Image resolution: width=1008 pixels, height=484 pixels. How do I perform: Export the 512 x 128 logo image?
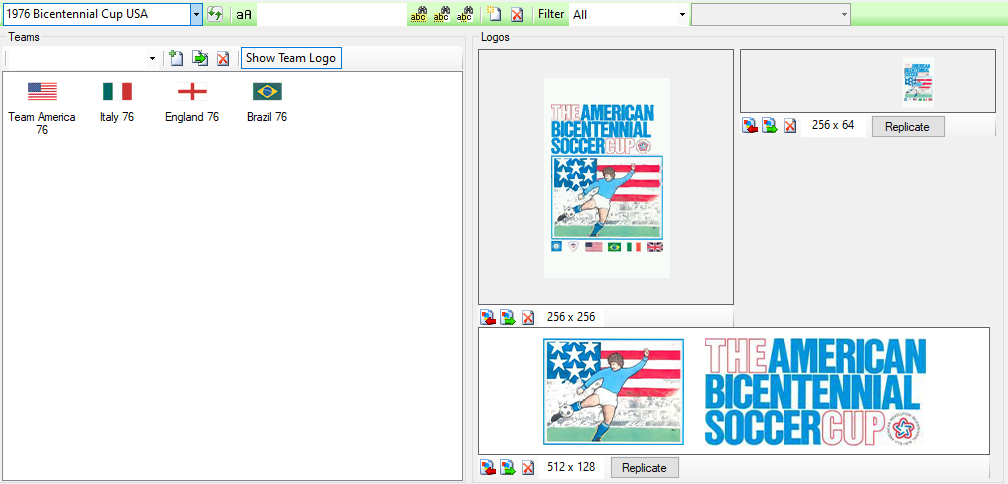508,467
